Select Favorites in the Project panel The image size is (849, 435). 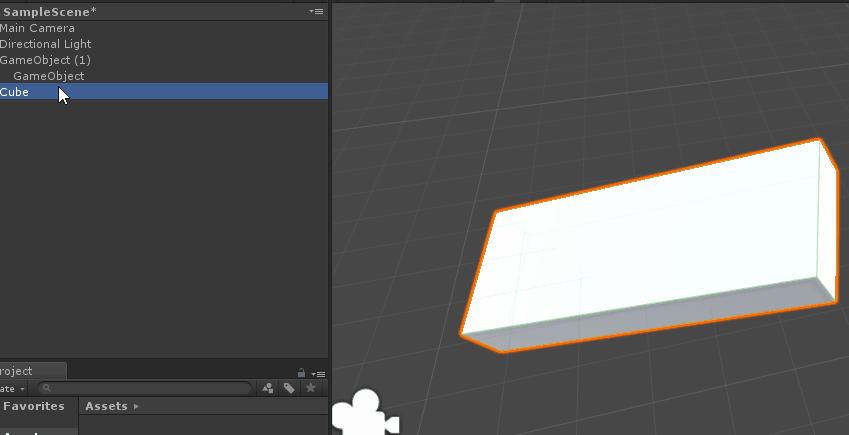34,406
